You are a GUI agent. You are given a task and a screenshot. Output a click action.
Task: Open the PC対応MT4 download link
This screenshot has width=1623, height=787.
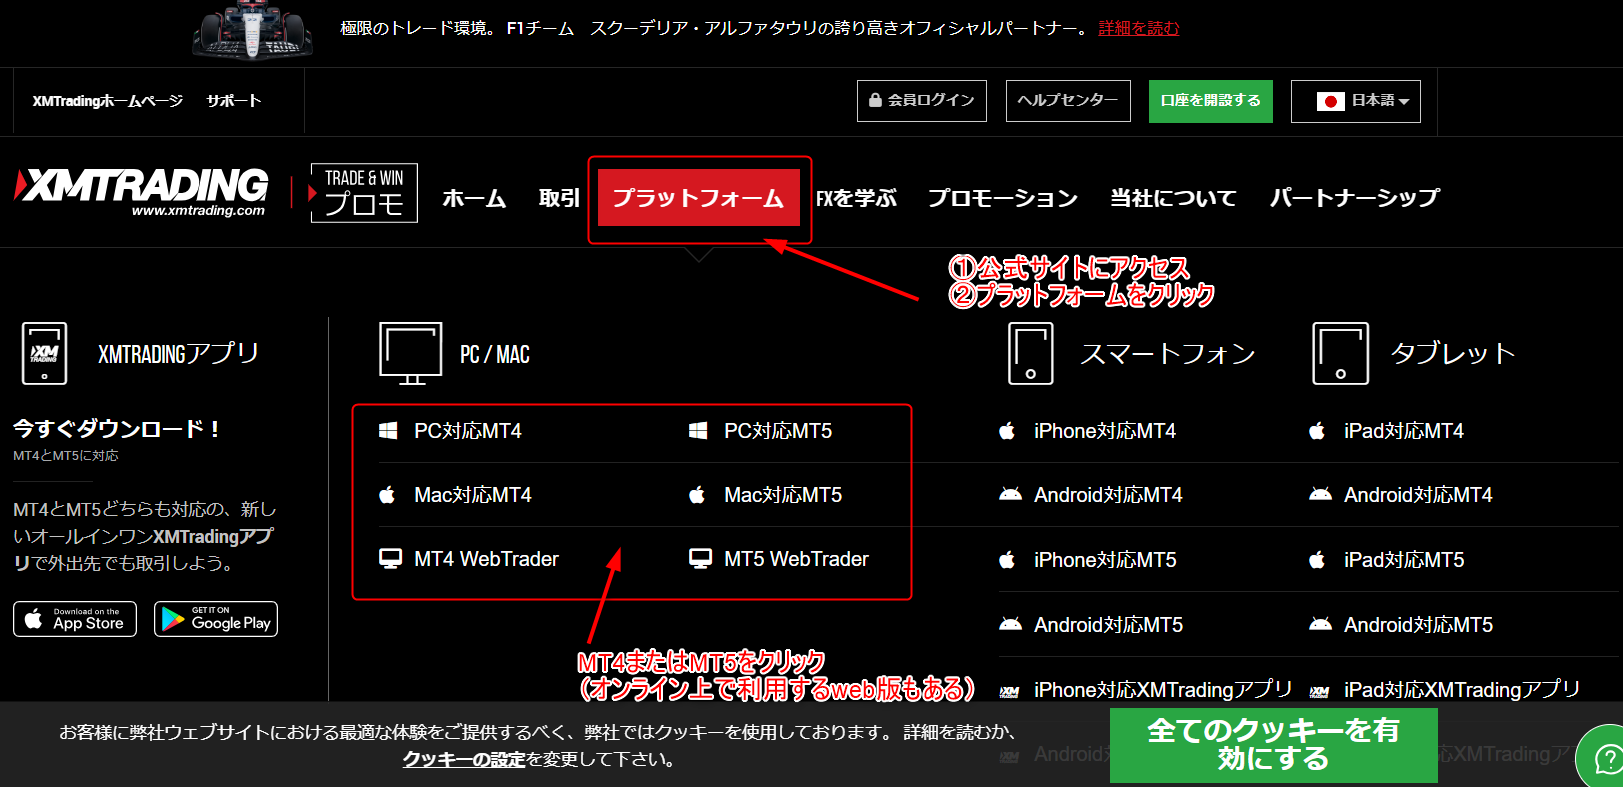point(467,431)
